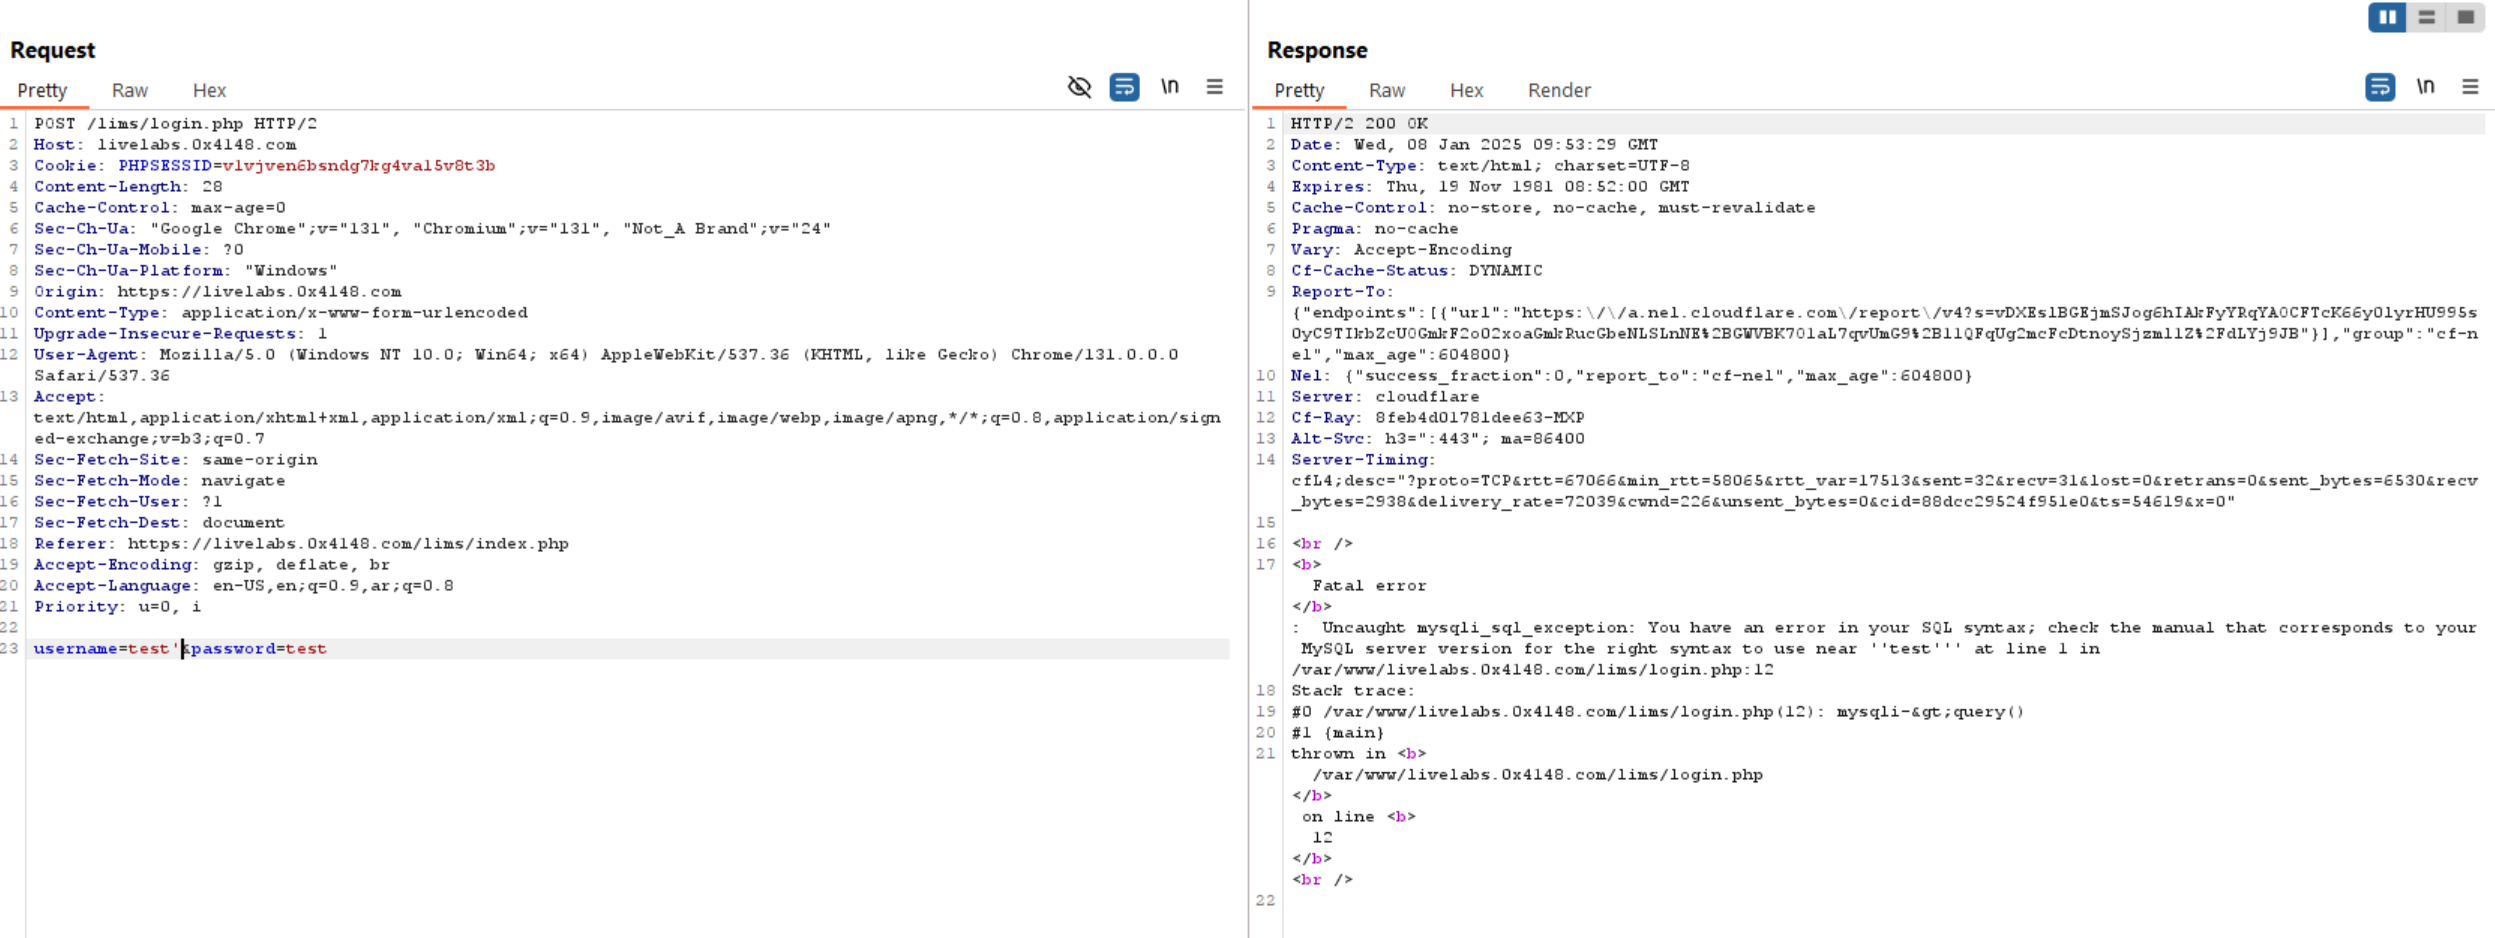Click the Stack trace: line
The image size is (2495, 938).
(x=1352, y=691)
